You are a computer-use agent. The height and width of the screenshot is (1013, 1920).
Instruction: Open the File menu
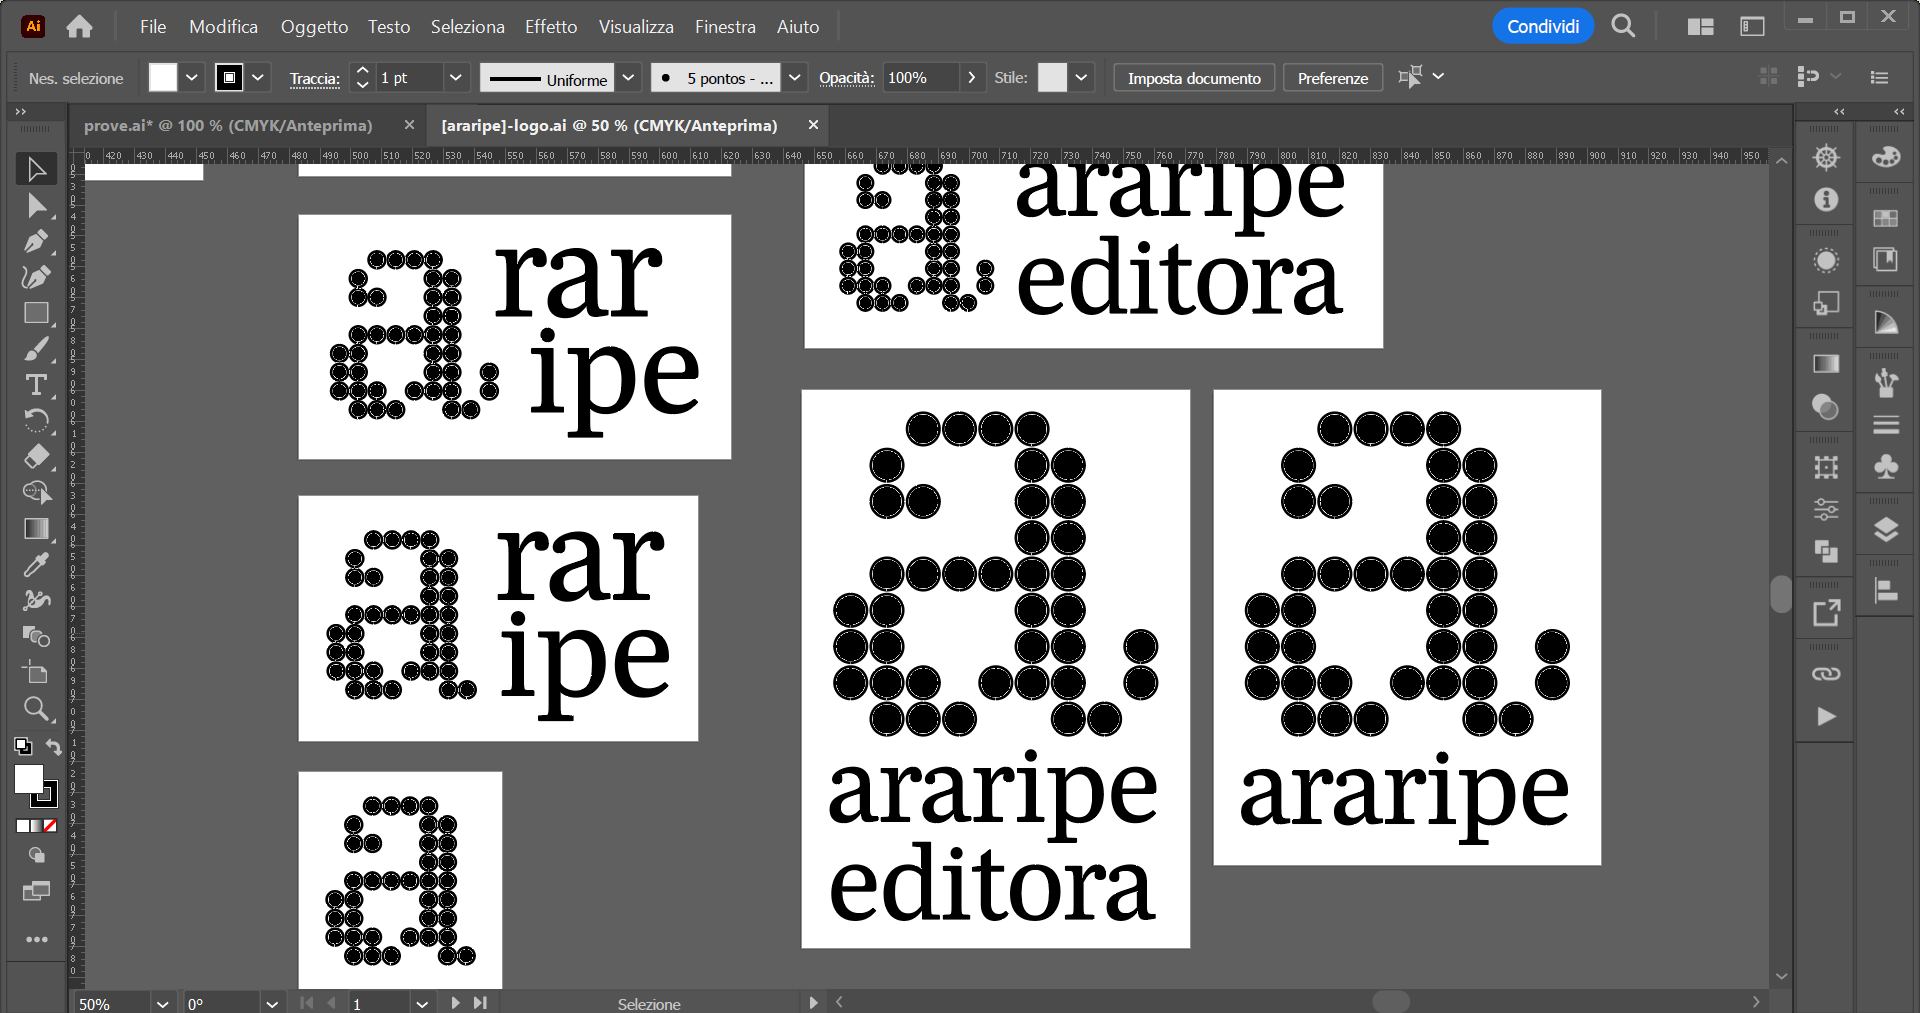(153, 27)
